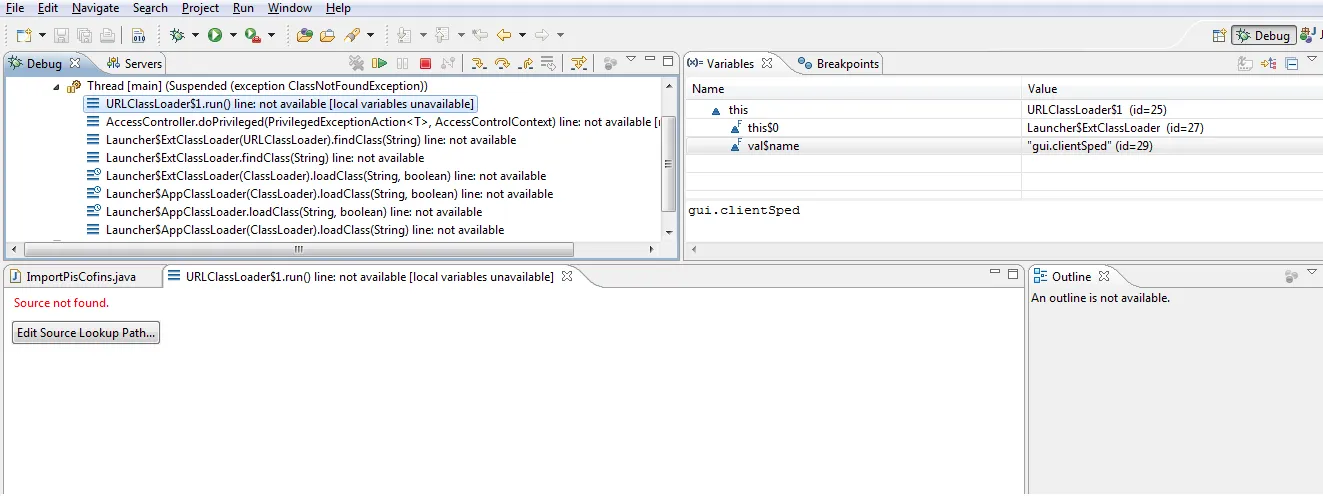
Task: Click Collapse All in Variables view
Action: pyautogui.click(x=1291, y=63)
